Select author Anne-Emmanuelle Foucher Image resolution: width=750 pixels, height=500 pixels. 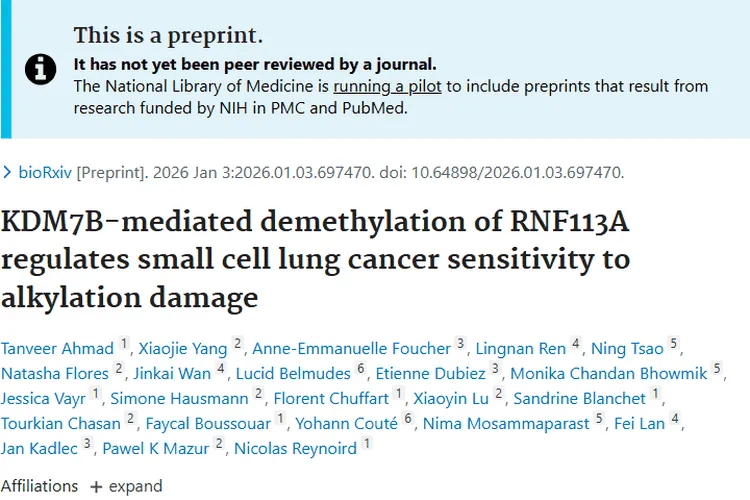coord(351,348)
